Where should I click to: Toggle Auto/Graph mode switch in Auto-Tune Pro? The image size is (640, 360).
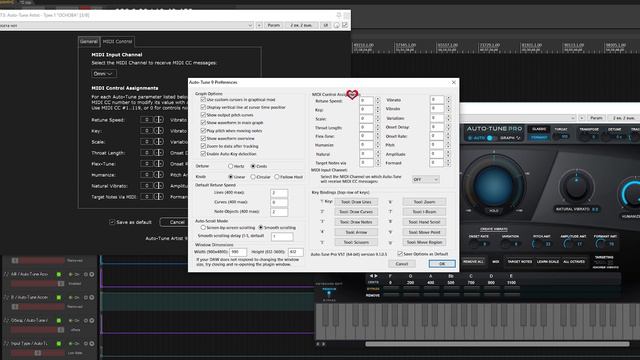click(490, 138)
